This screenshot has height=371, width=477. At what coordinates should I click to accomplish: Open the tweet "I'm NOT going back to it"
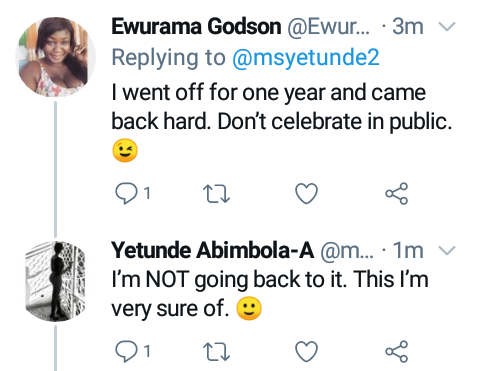coord(270,294)
